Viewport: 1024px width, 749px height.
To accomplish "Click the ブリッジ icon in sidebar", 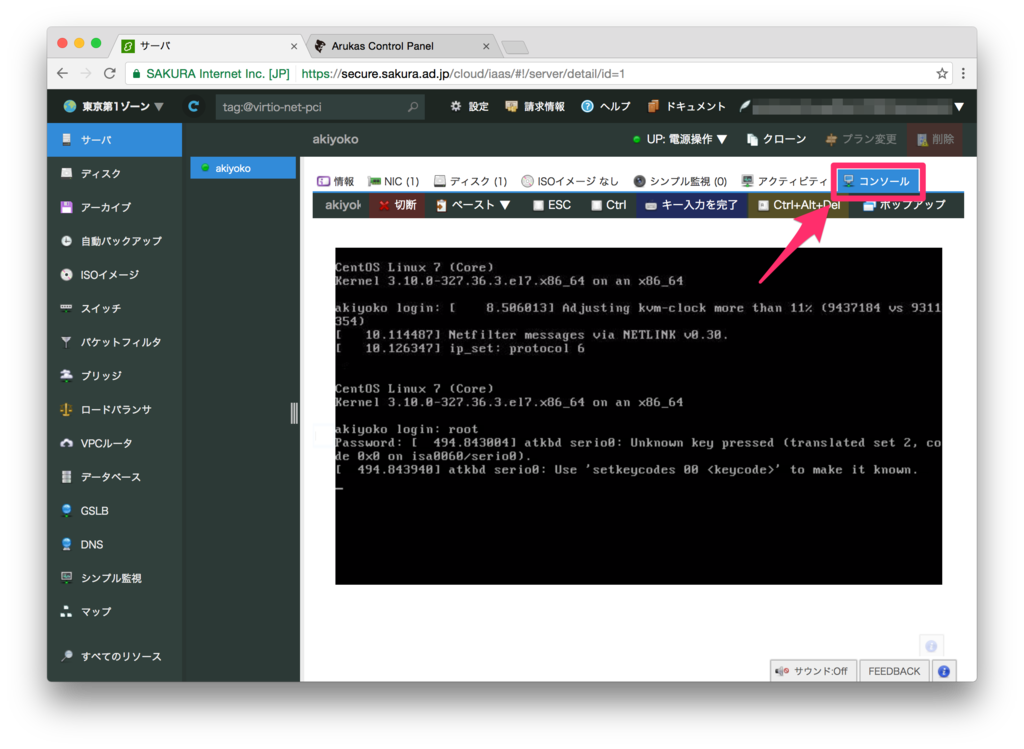I will [x=66, y=375].
